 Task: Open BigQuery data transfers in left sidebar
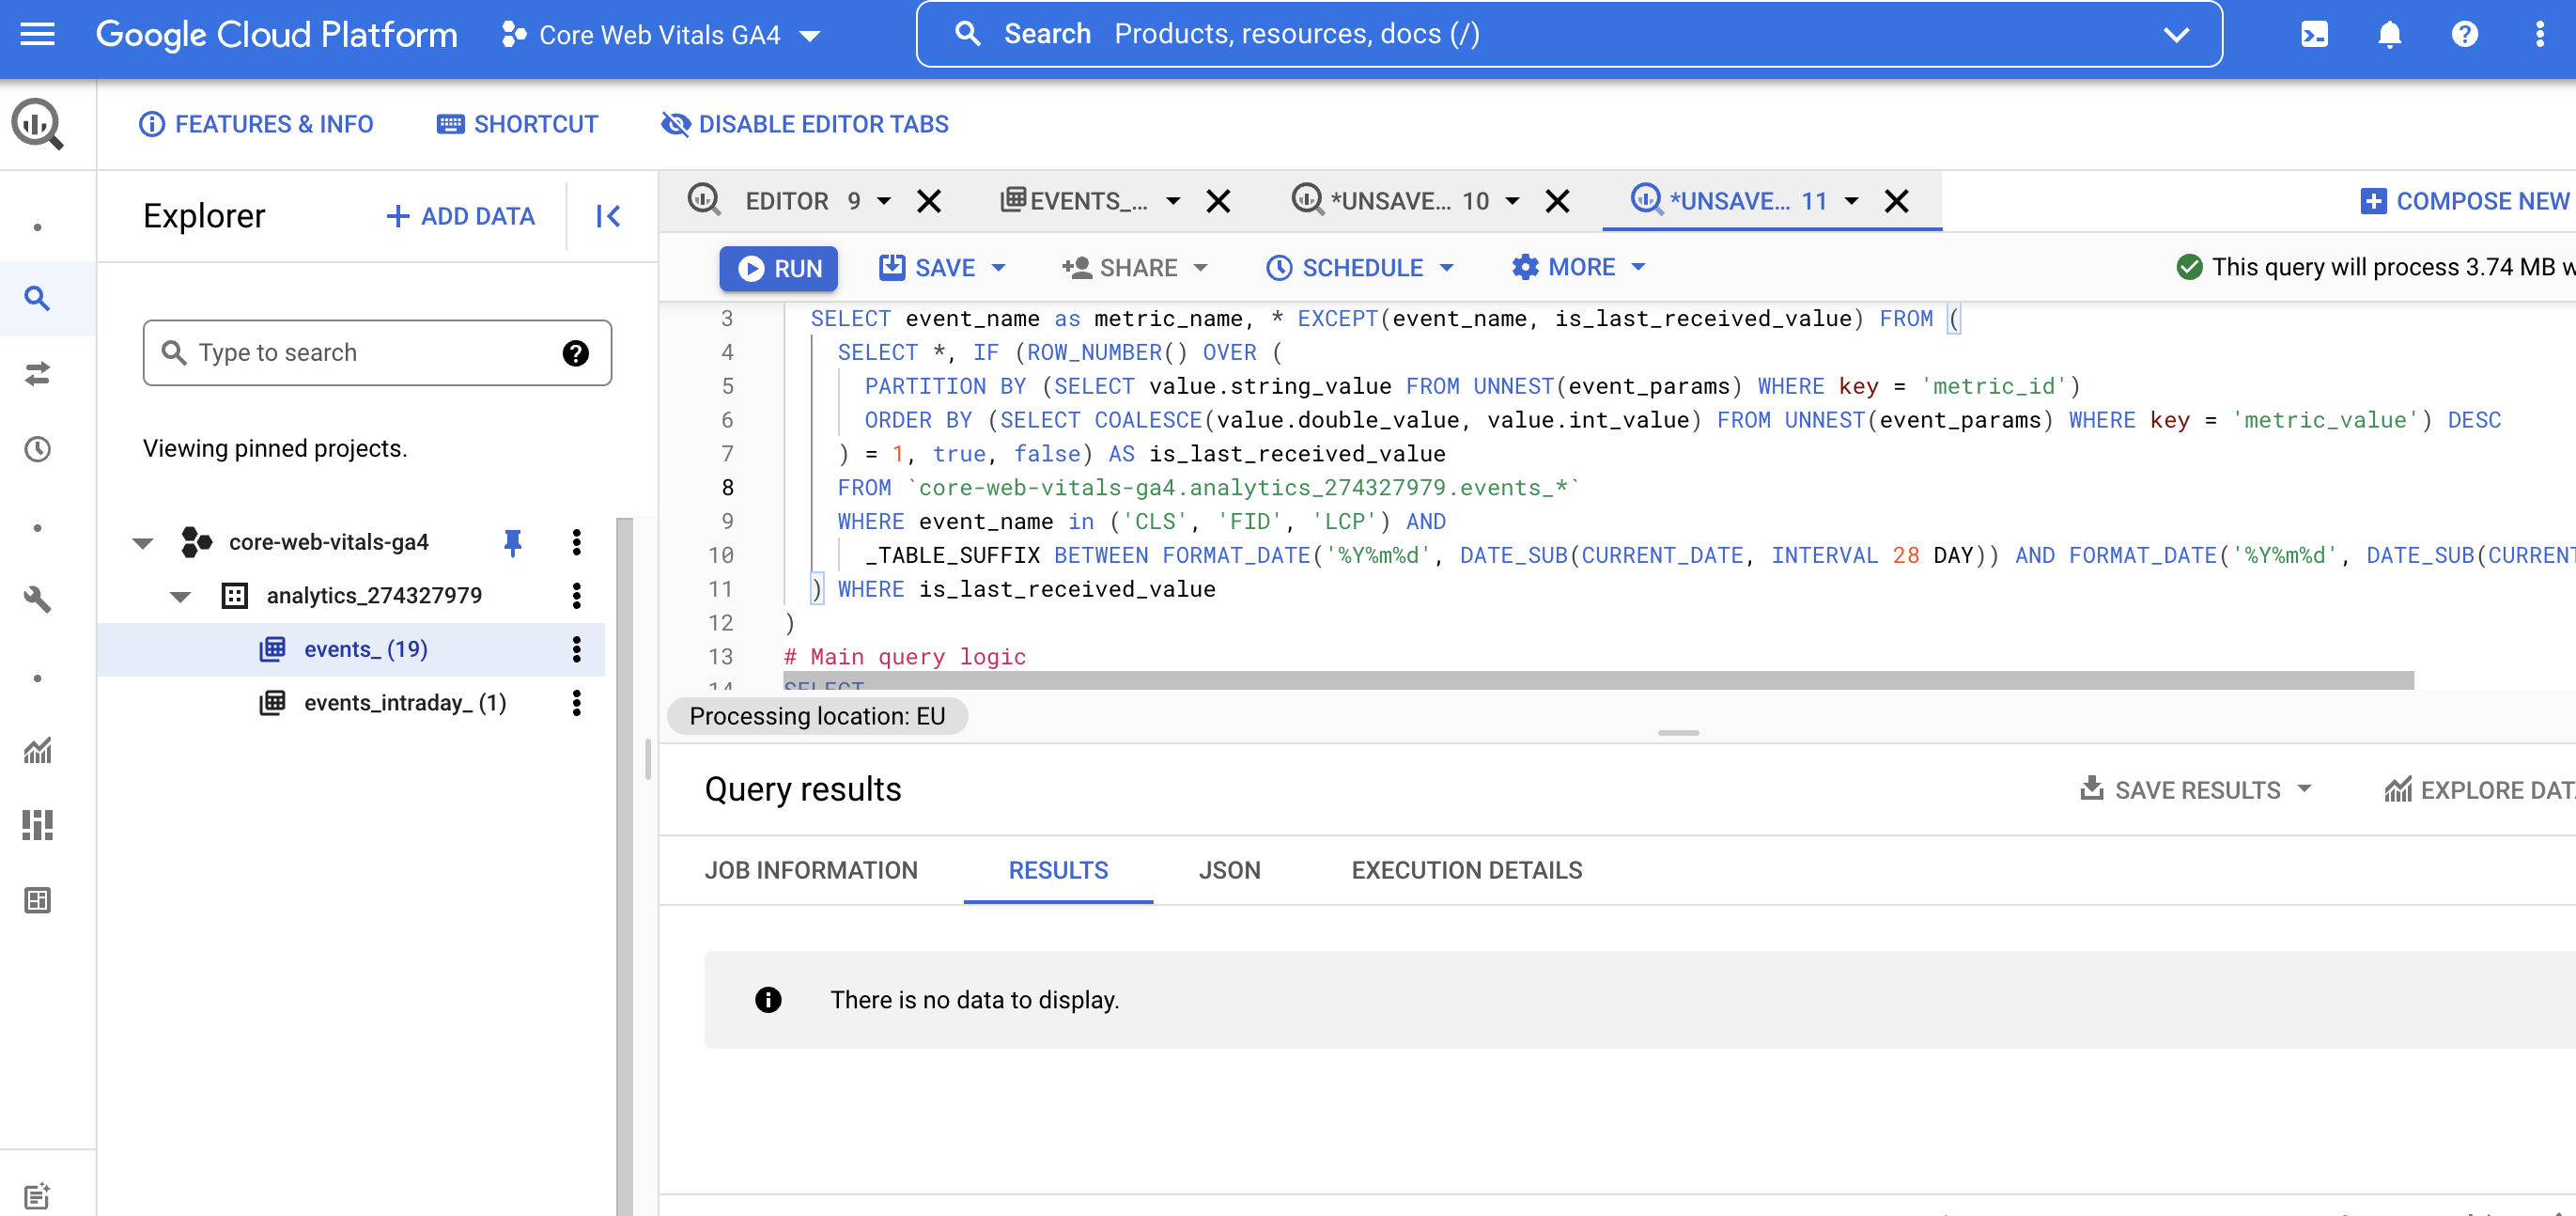(x=37, y=375)
